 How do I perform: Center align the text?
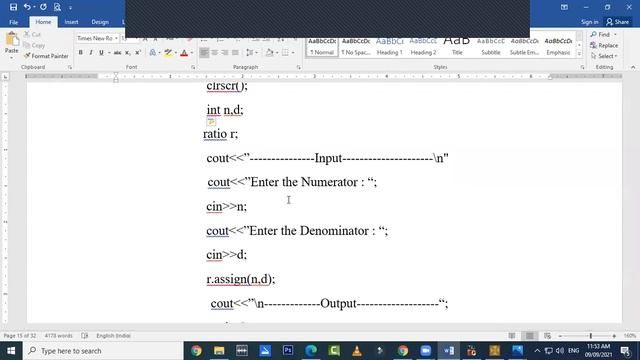[214, 53]
